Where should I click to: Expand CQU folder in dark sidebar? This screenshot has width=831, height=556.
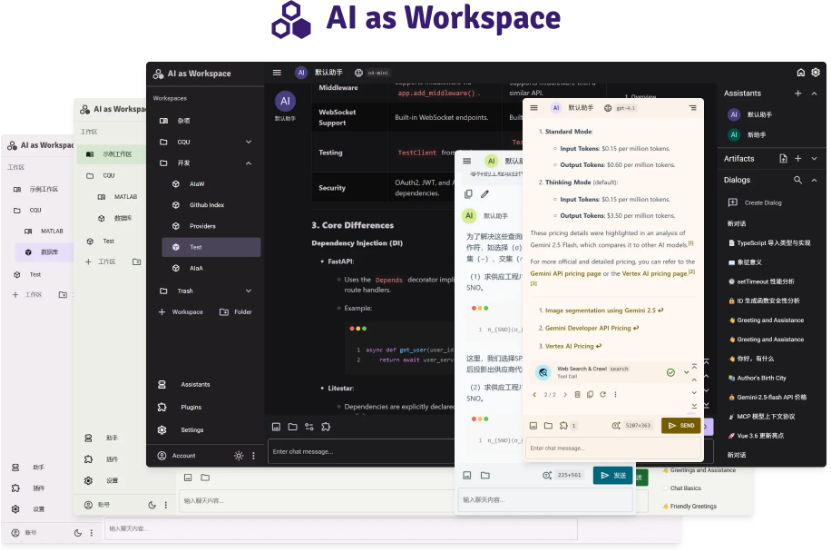point(248,142)
